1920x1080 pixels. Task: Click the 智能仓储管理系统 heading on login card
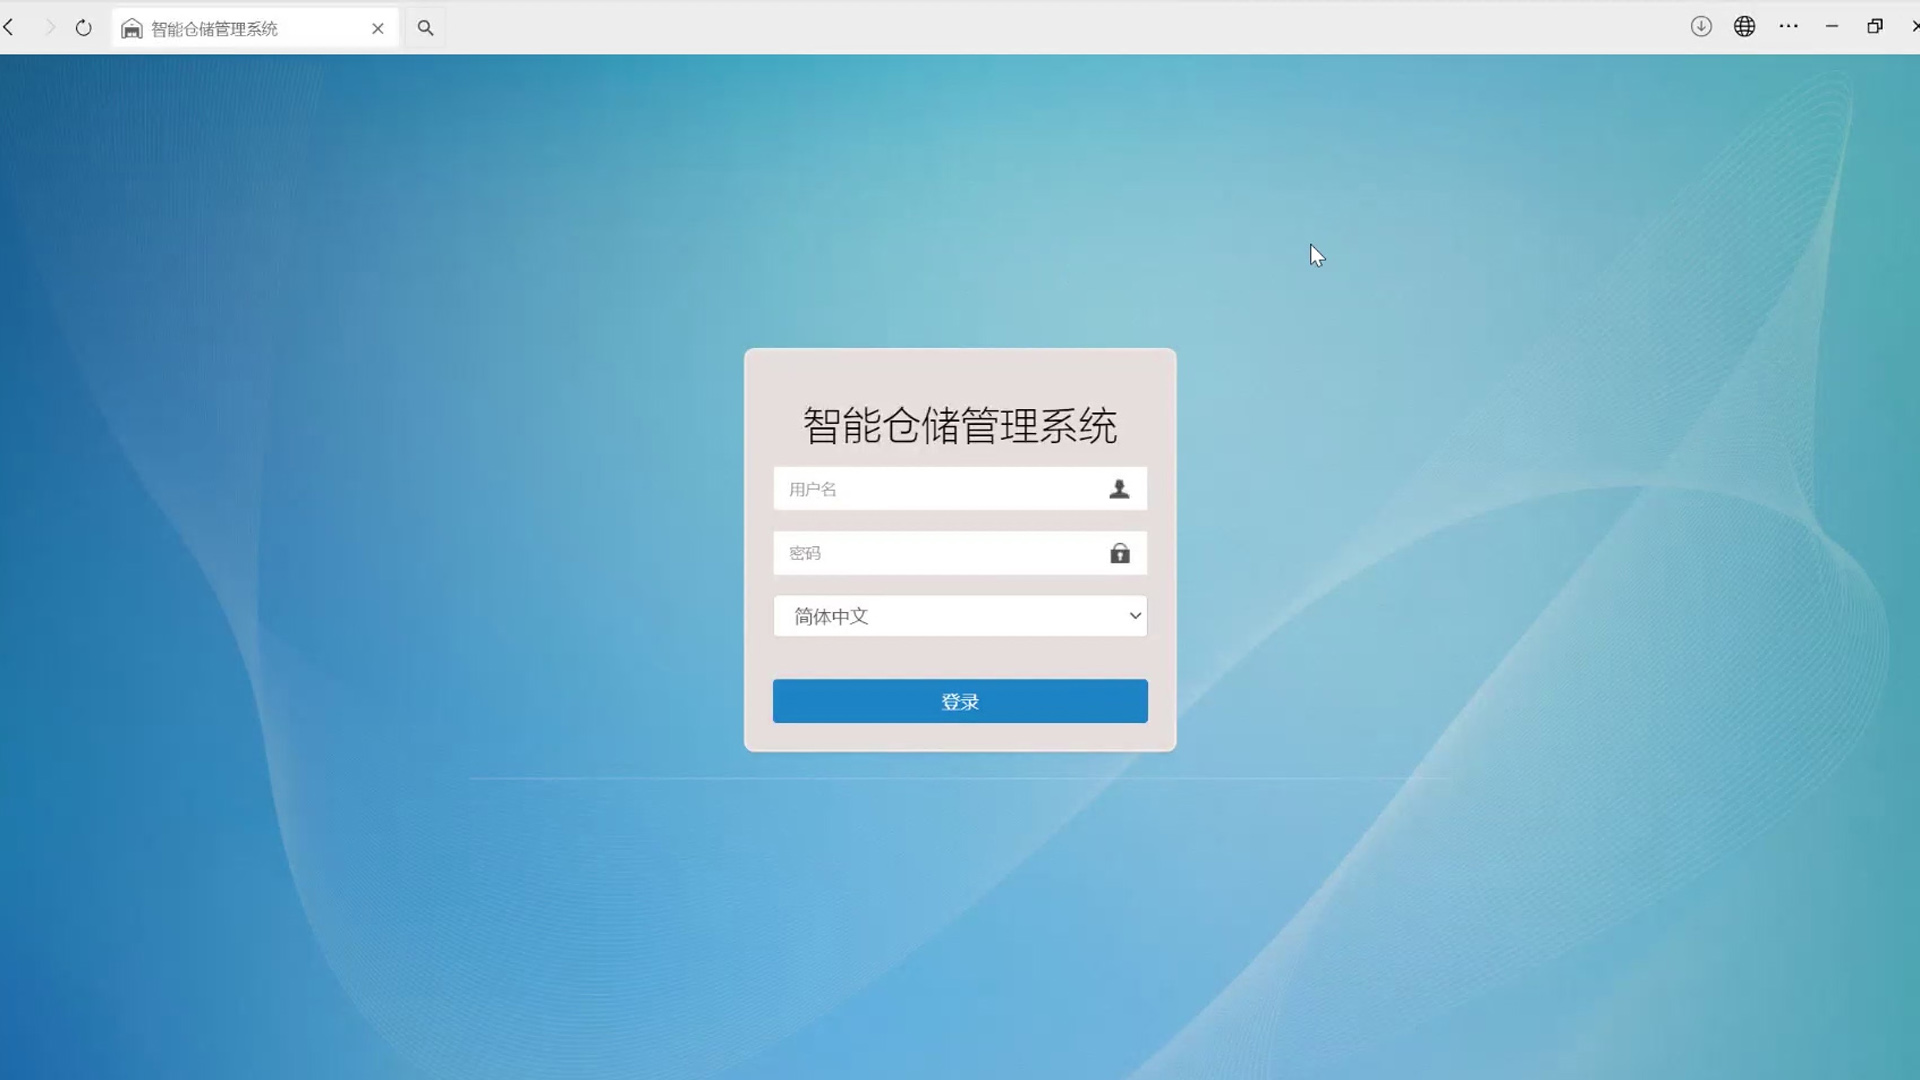(x=960, y=426)
